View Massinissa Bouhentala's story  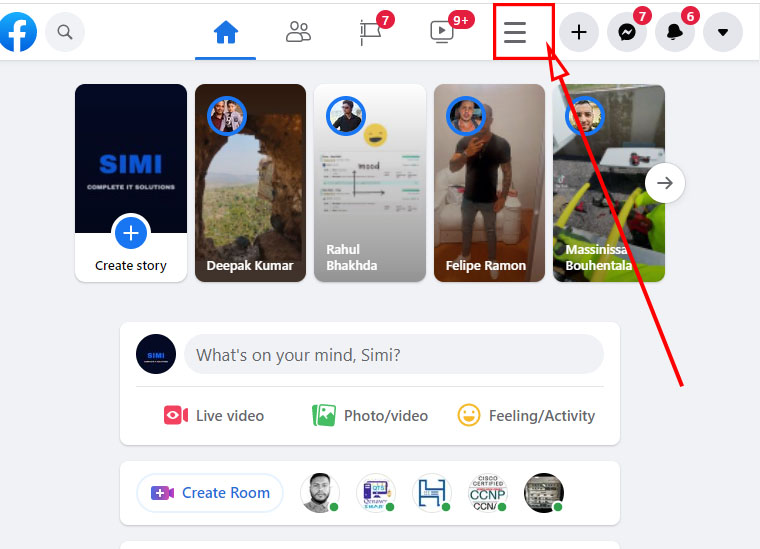[609, 183]
